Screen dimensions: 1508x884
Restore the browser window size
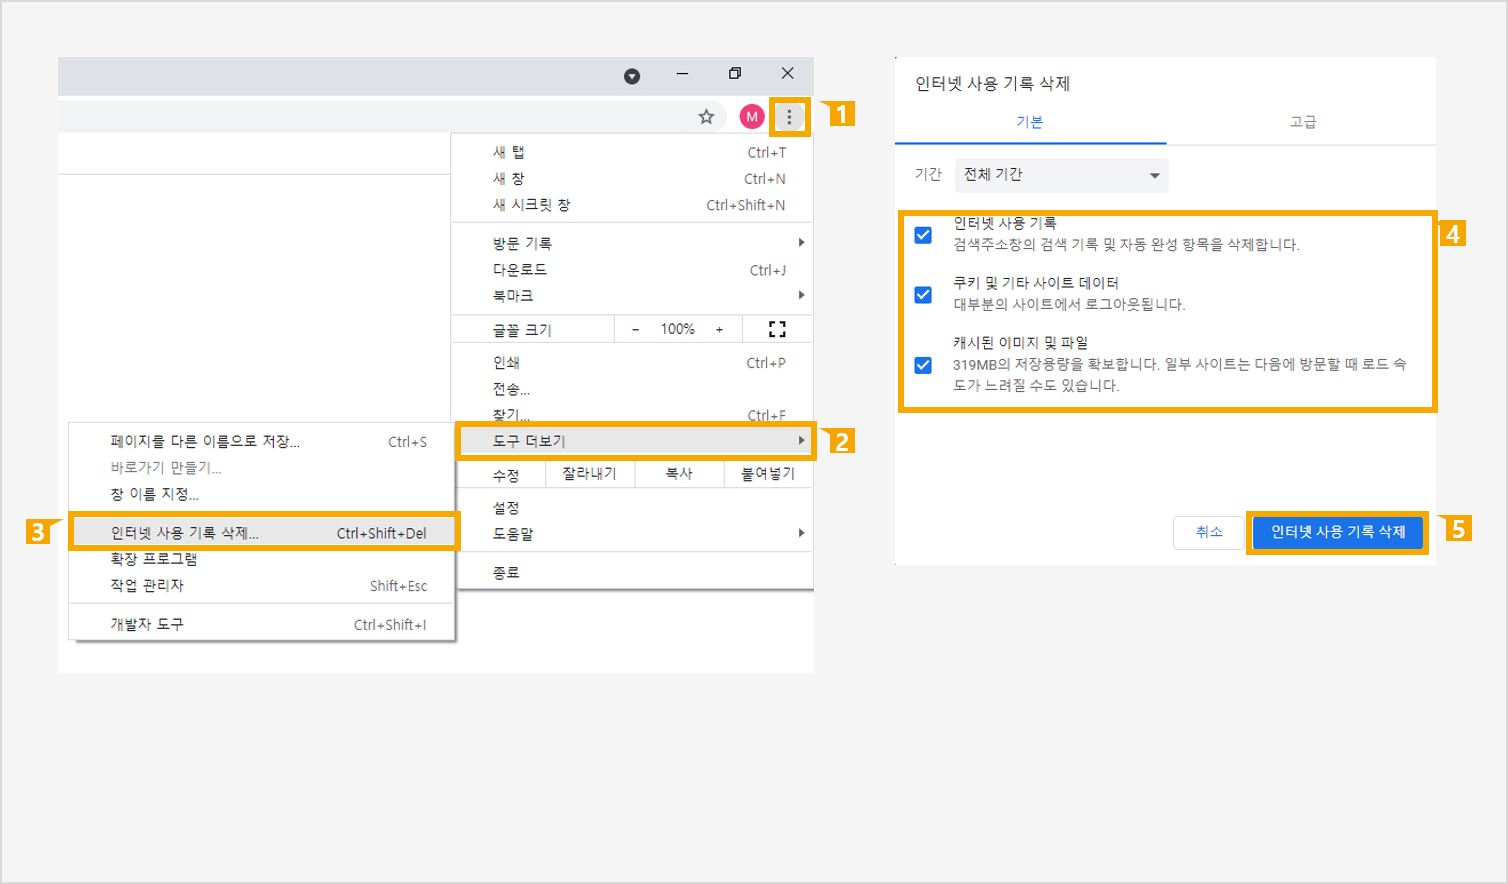coord(735,73)
